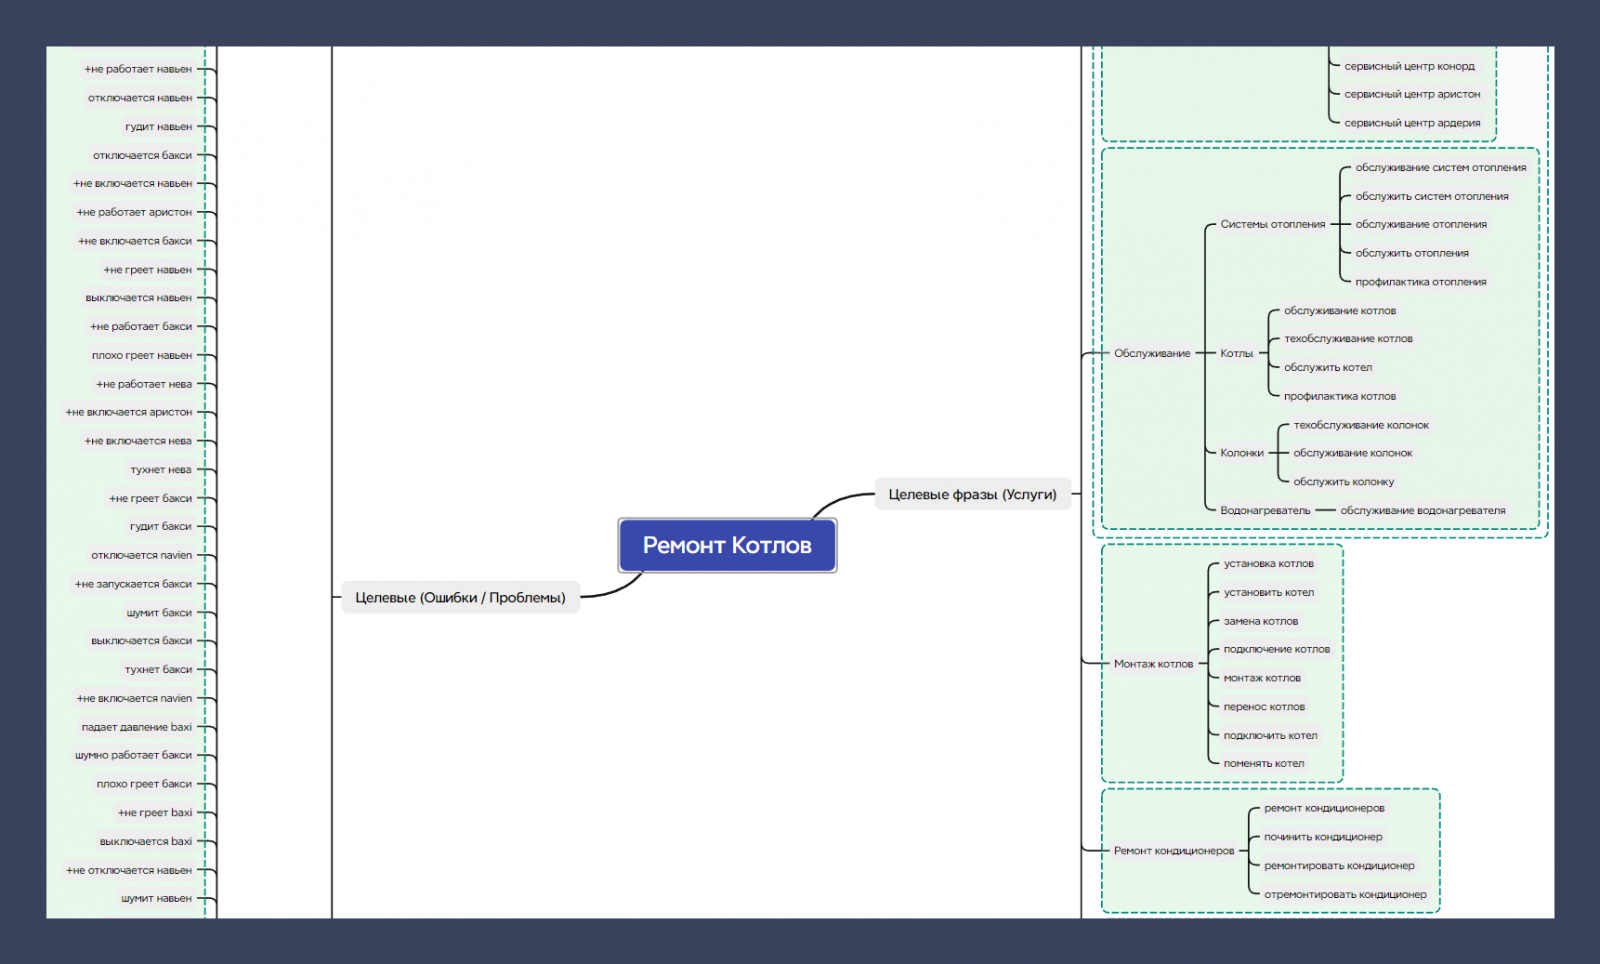Select the central node Ремонт Котлов
1600x964 pixels.
(727, 545)
